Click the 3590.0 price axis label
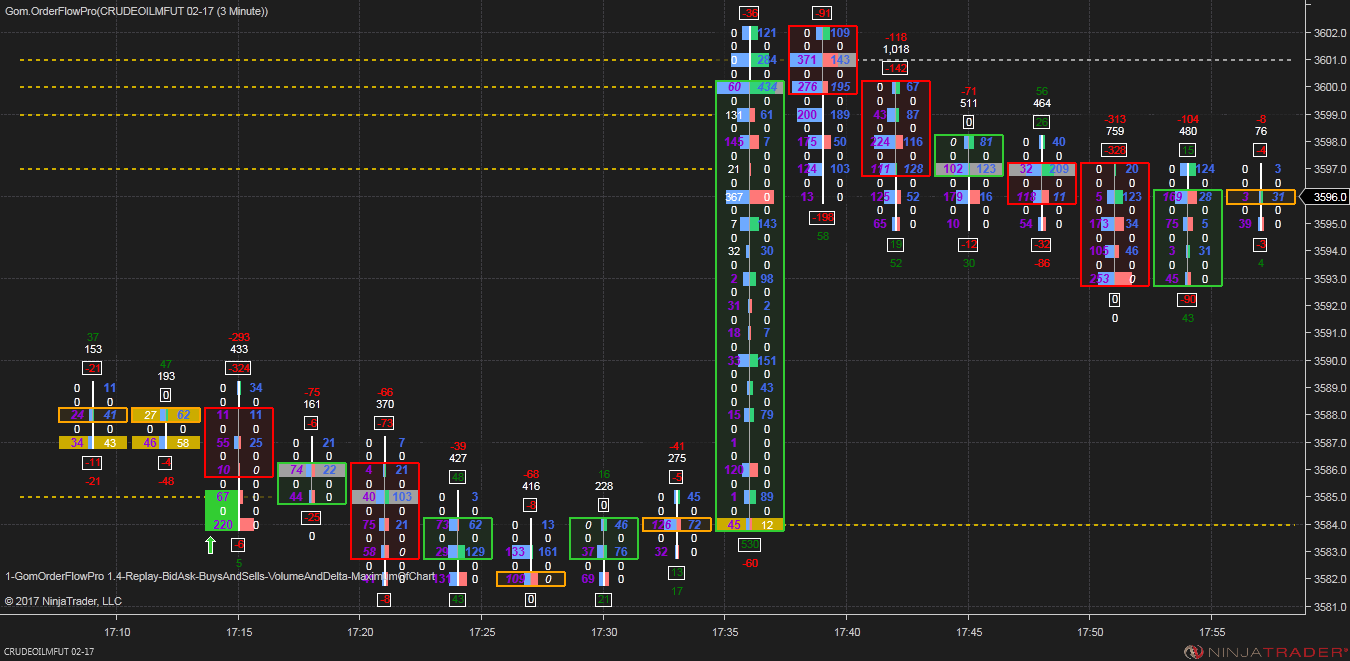1350x661 pixels. click(1330, 361)
